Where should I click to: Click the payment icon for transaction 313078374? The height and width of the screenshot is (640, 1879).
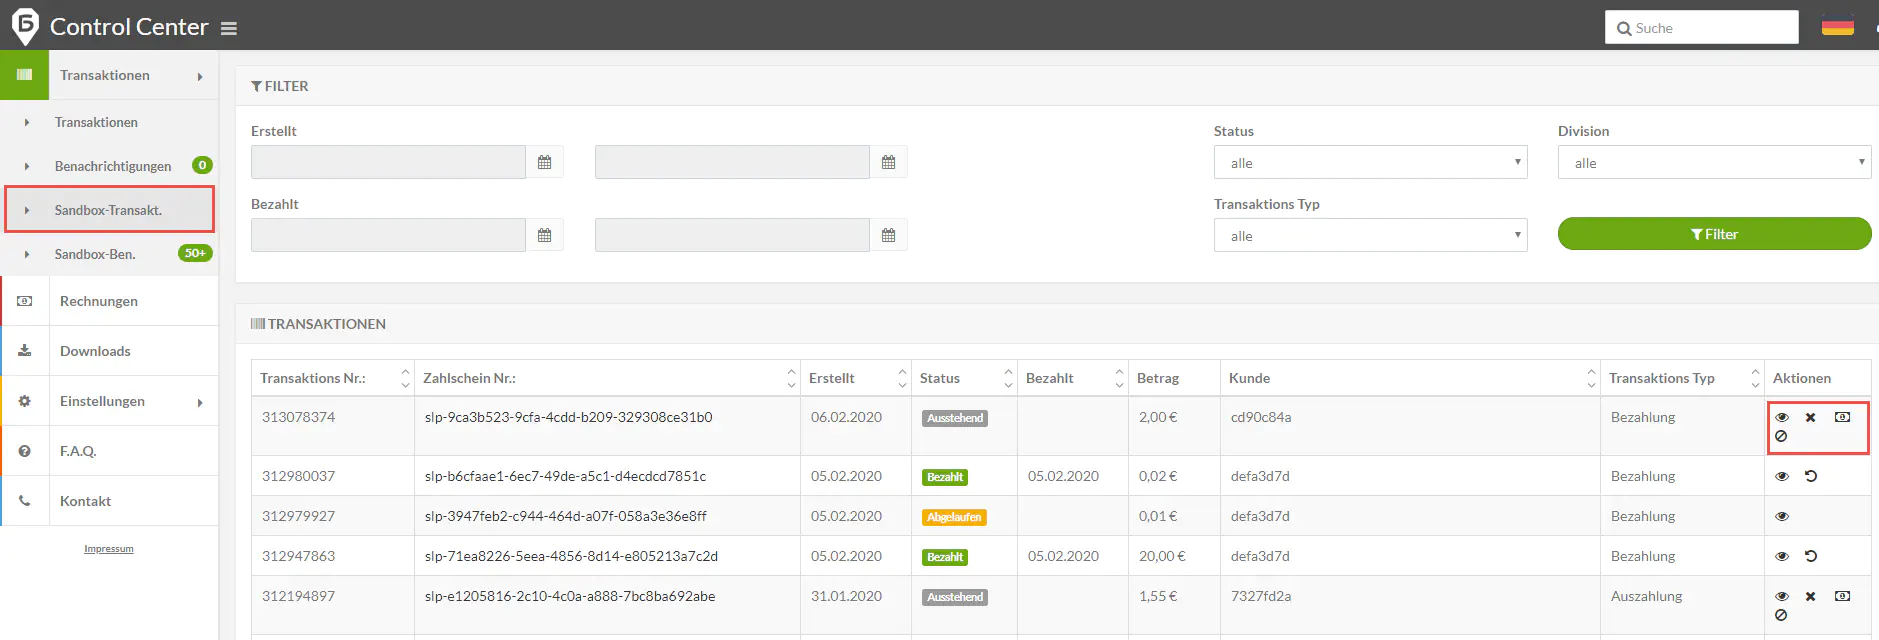coord(1842,417)
